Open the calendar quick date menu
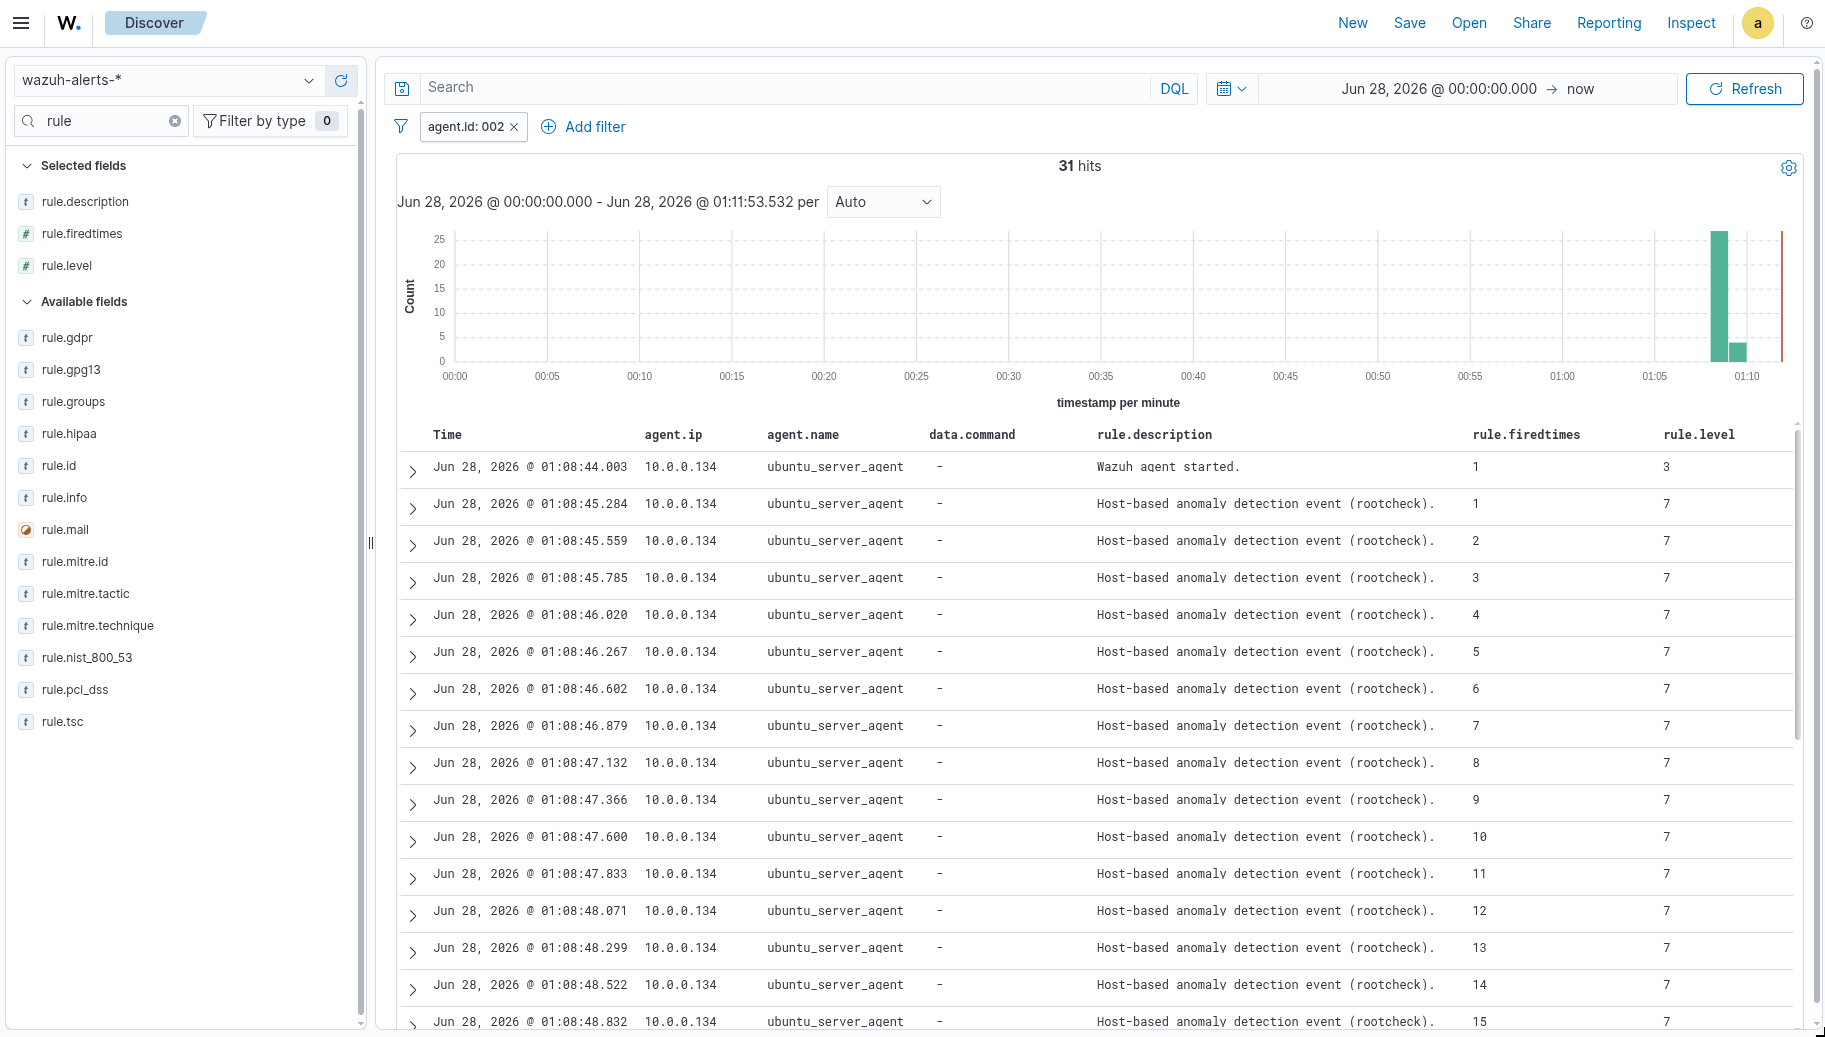This screenshot has width=1825, height=1037. click(1231, 89)
